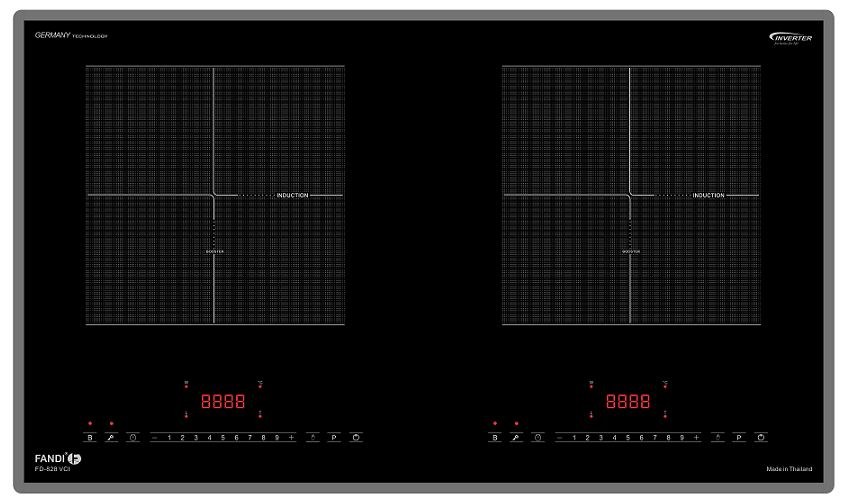Image resolution: width=846 pixels, height=501 pixels.
Task: Set left zone power level to 5
Action: pos(223,438)
